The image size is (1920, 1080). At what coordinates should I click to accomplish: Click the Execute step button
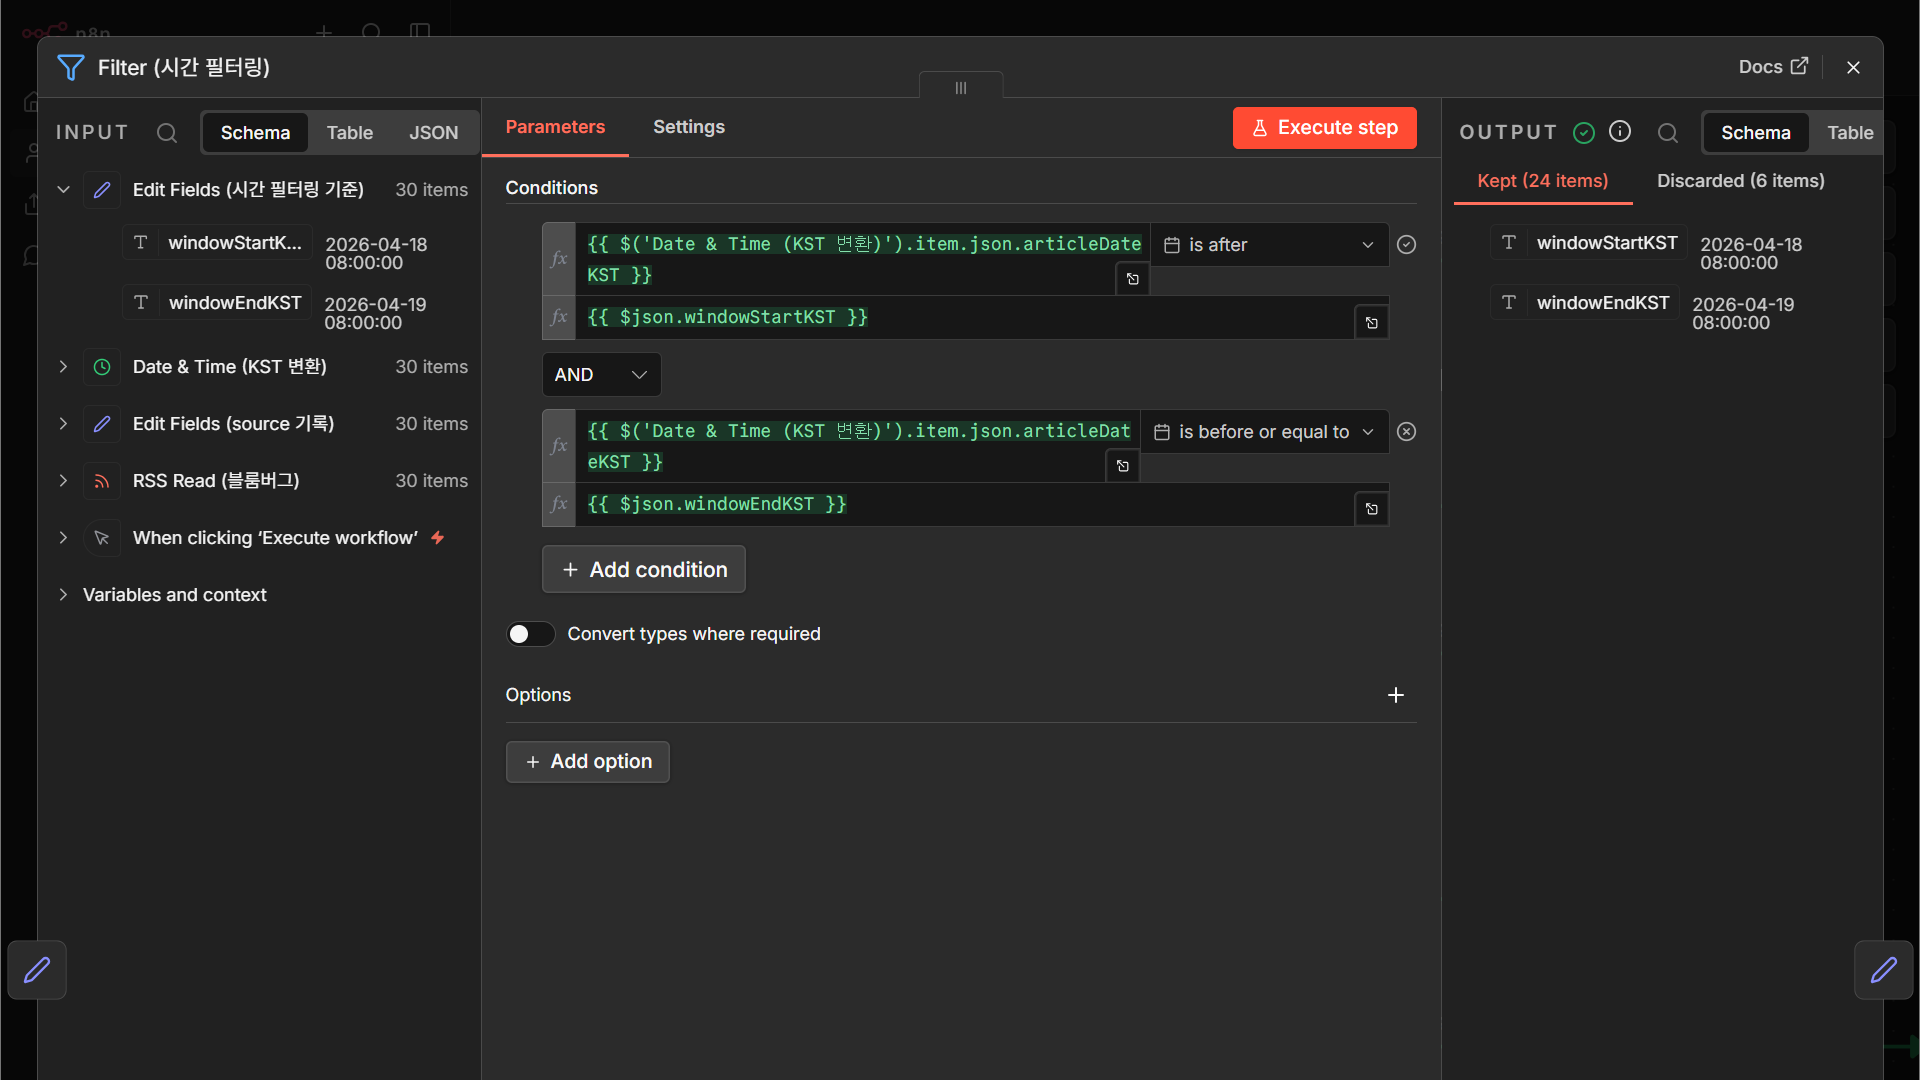(1324, 128)
